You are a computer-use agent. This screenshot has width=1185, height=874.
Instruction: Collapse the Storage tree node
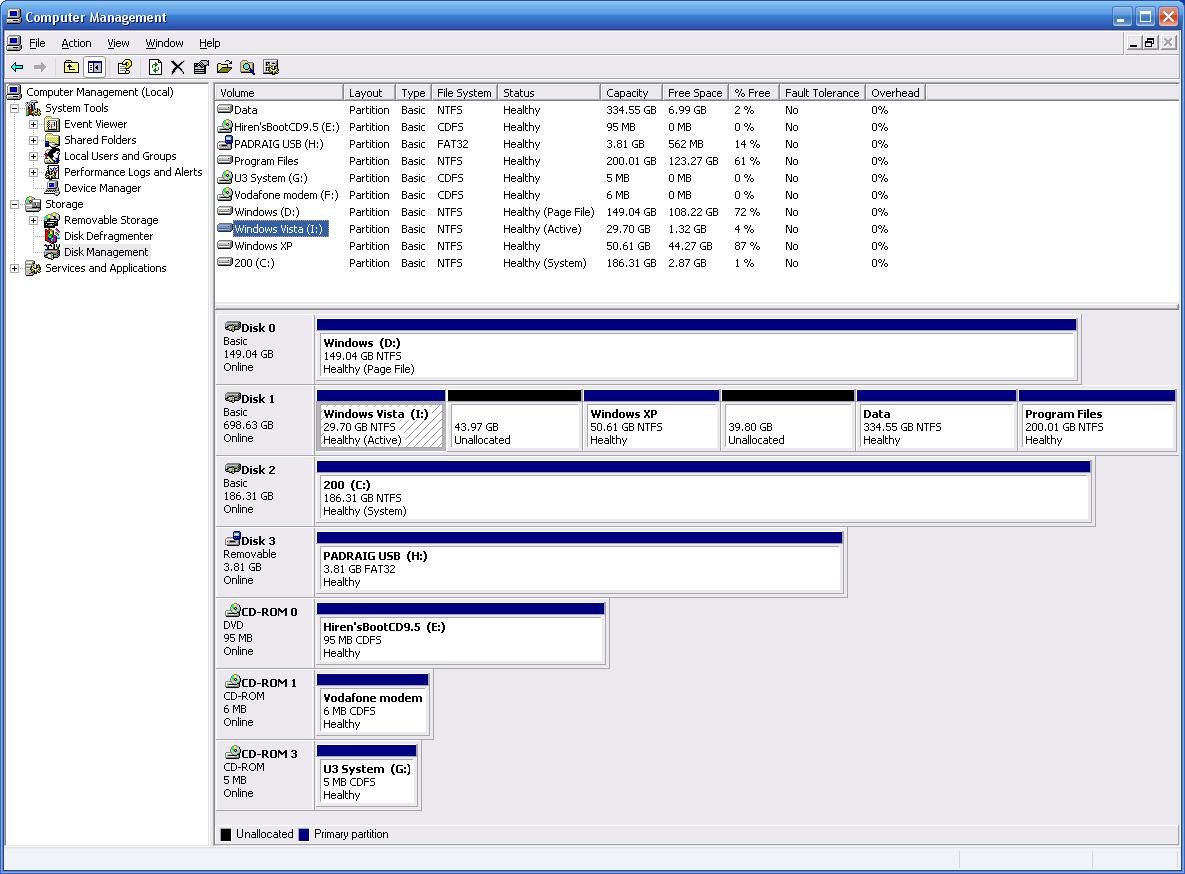click(x=14, y=204)
